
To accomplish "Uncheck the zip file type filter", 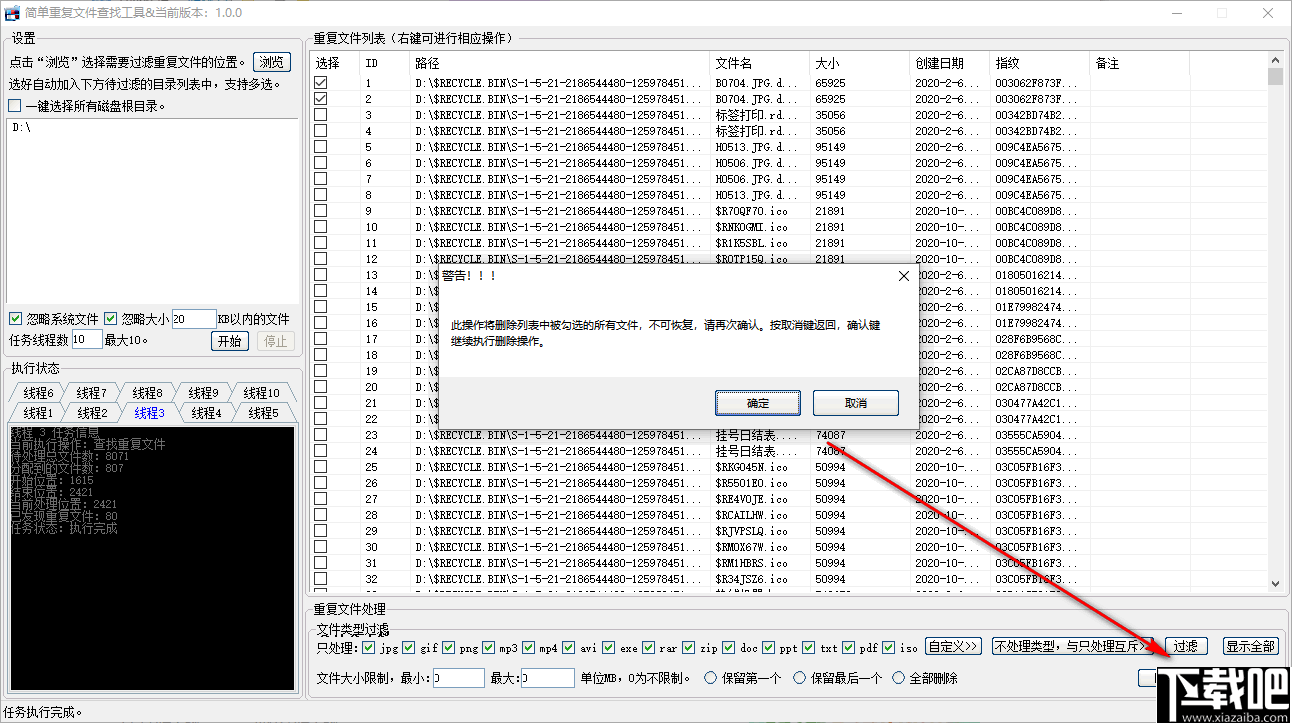I will (x=689, y=647).
